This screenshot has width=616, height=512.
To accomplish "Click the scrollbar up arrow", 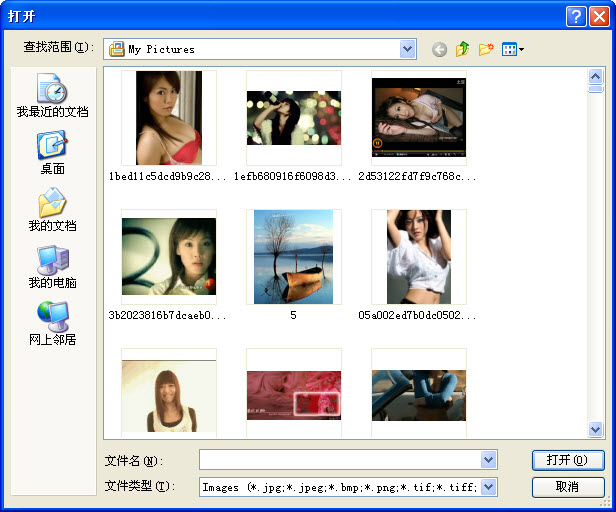I will tap(596, 76).
